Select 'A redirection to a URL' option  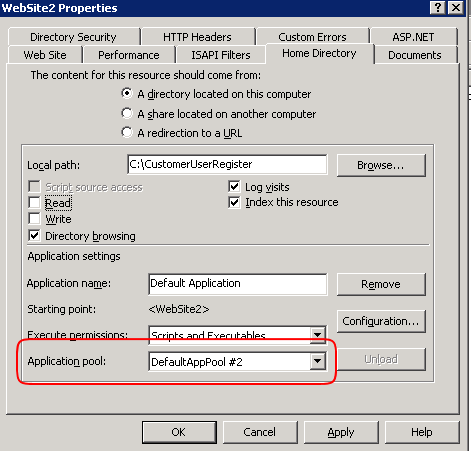pos(127,133)
